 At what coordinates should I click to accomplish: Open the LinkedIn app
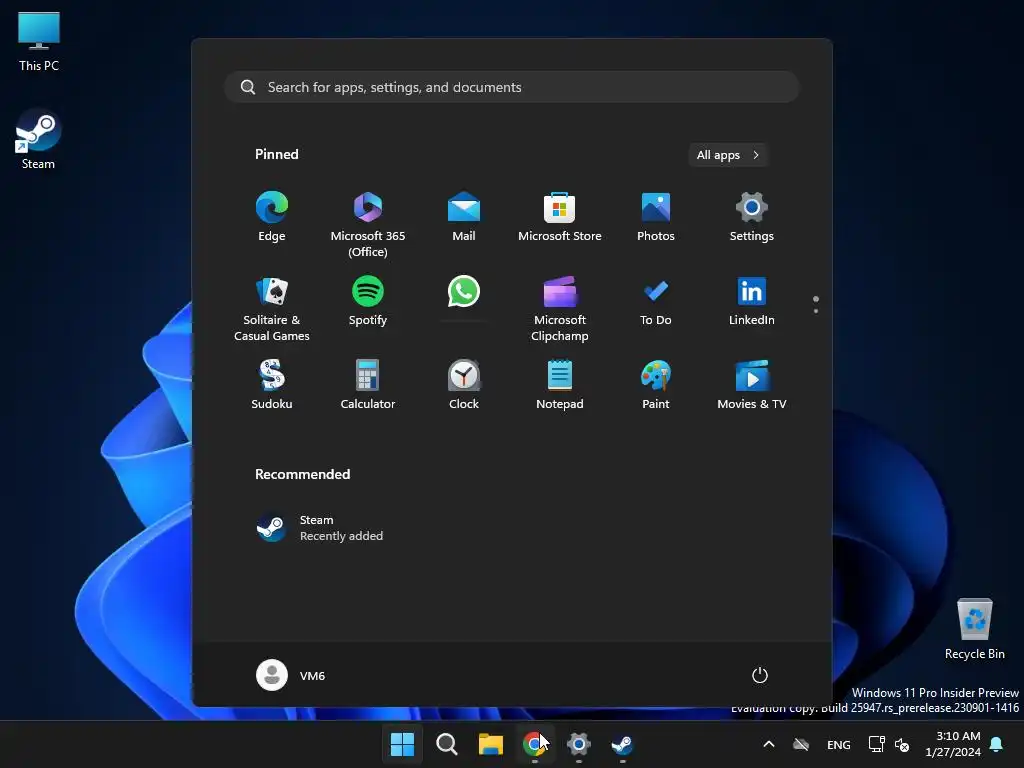[x=752, y=302]
